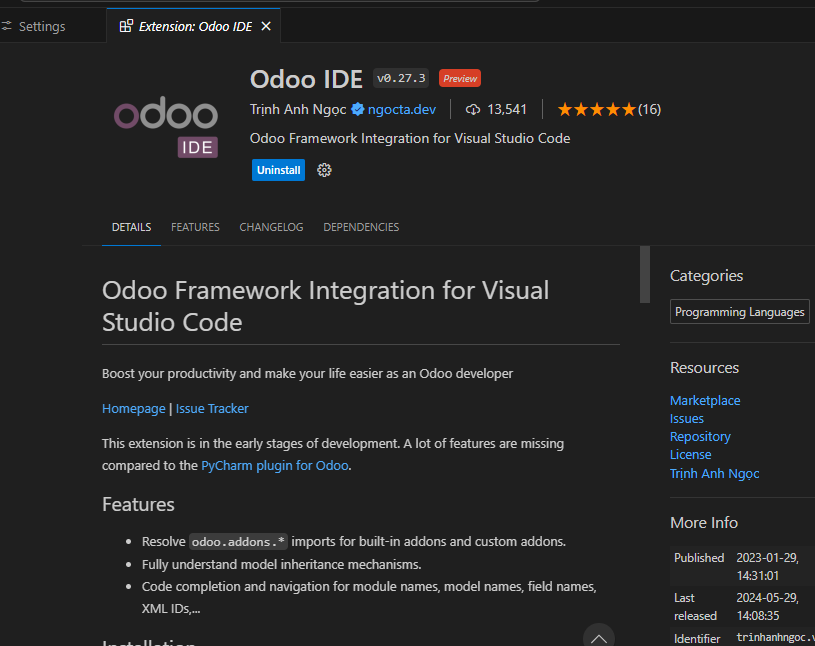The image size is (815, 646).
Task: Click the five-star rating
Action: 597,109
